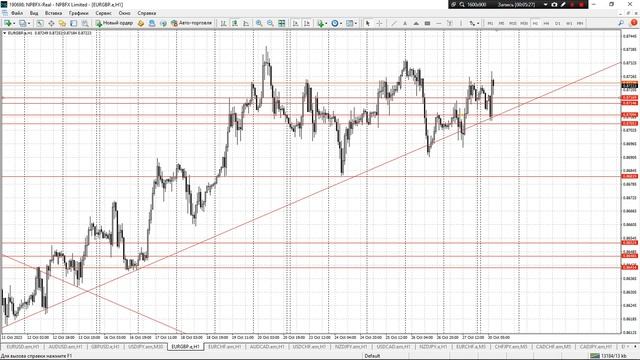Screen dimensions: 640x360
Task: Open the Файл menu
Action: pos(17,13)
